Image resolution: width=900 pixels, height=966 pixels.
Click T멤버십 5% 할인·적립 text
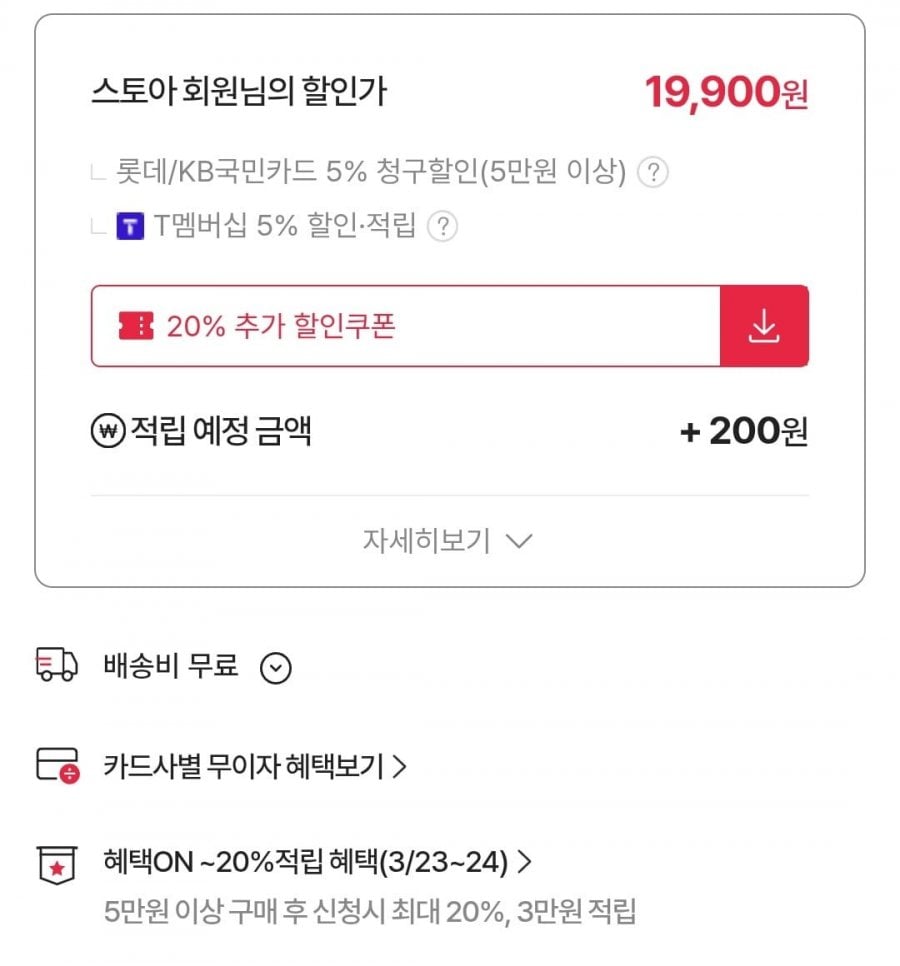point(284,226)
